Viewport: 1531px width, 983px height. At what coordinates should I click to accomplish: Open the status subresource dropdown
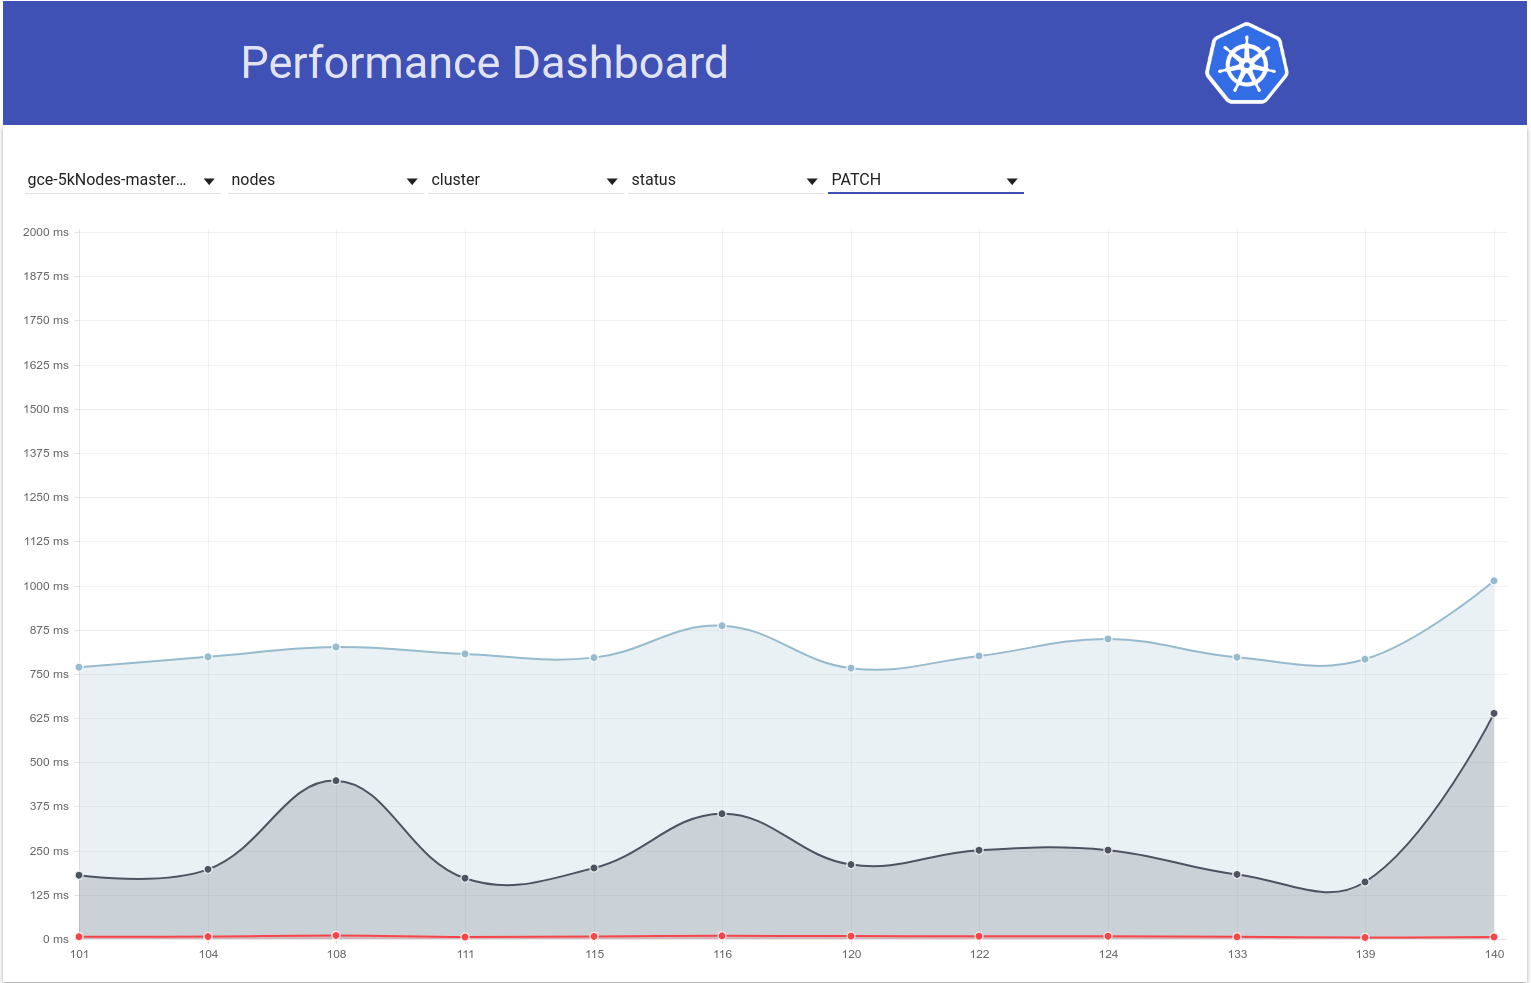point(725,180)
